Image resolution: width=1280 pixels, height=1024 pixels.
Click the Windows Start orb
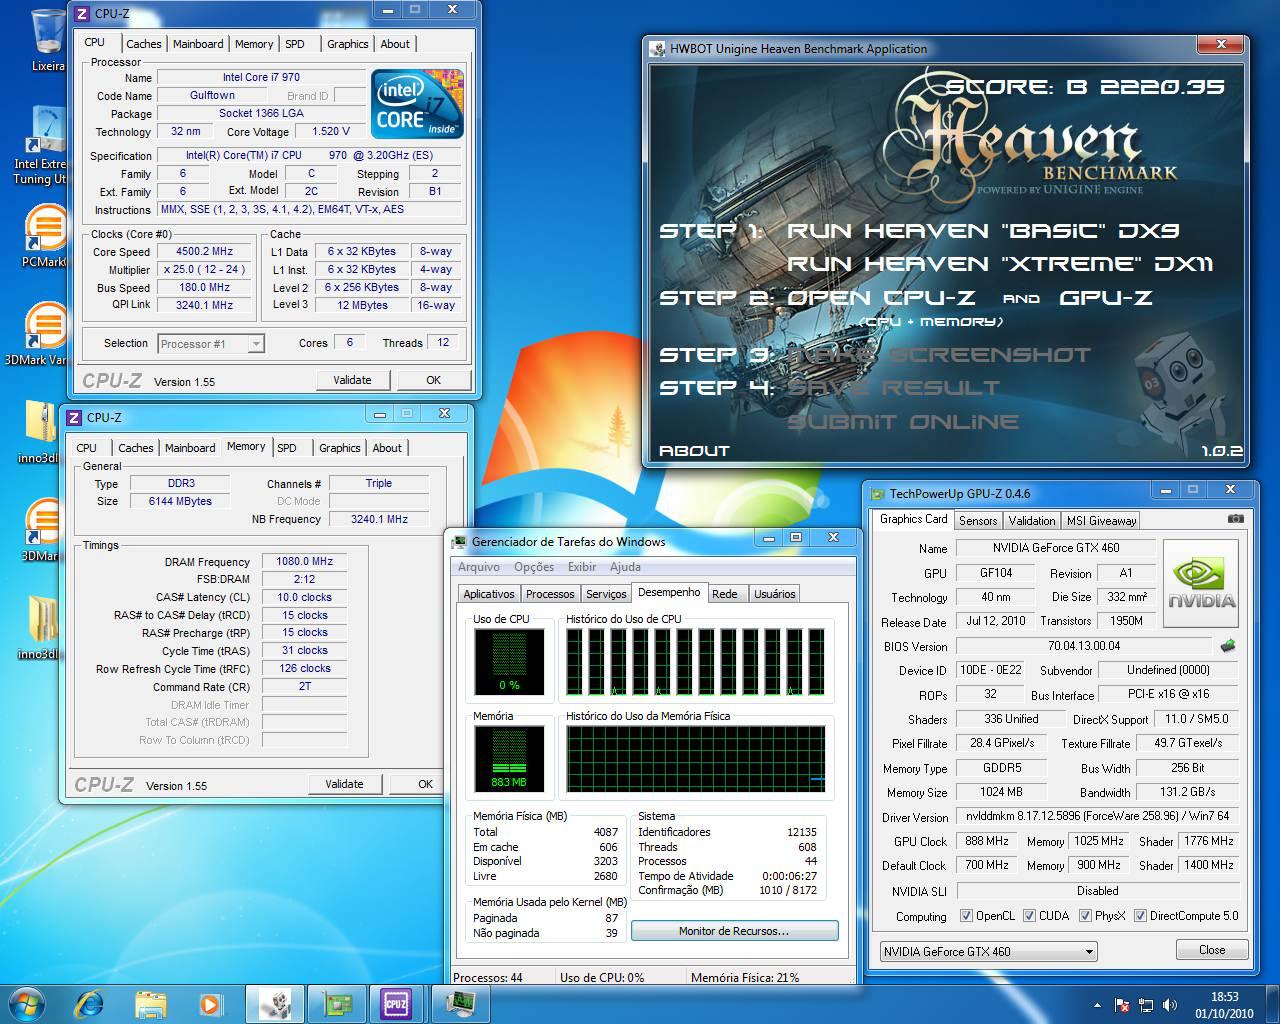click(x=27, y=1002)
